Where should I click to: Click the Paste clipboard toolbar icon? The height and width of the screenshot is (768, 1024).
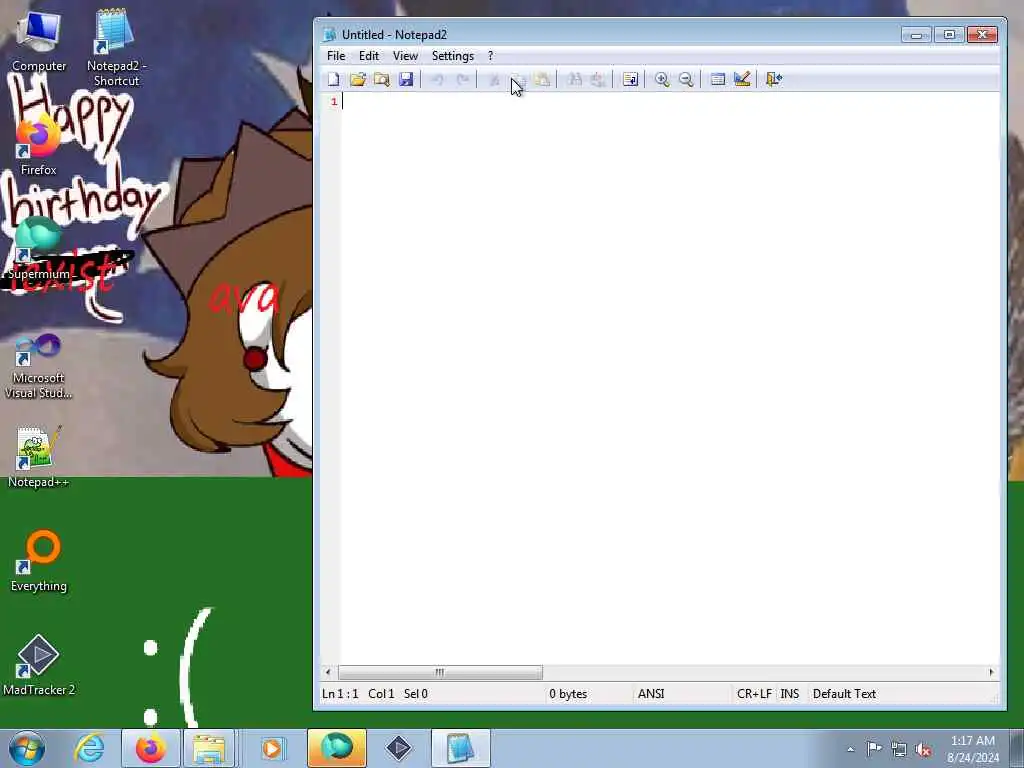point(542,80)
